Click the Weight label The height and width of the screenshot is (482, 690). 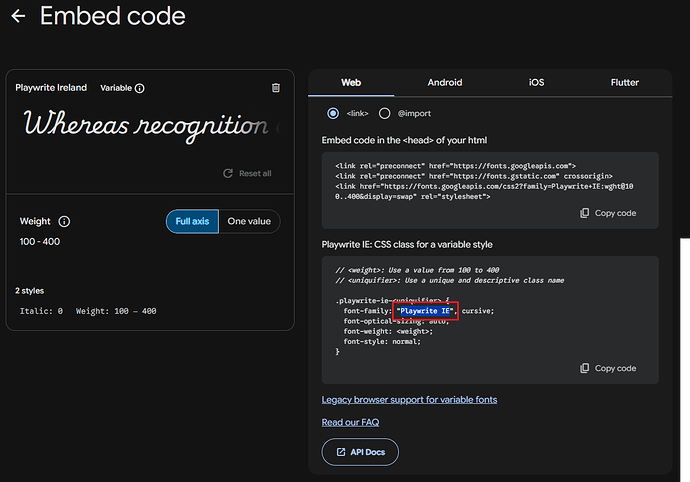point(35,221)
